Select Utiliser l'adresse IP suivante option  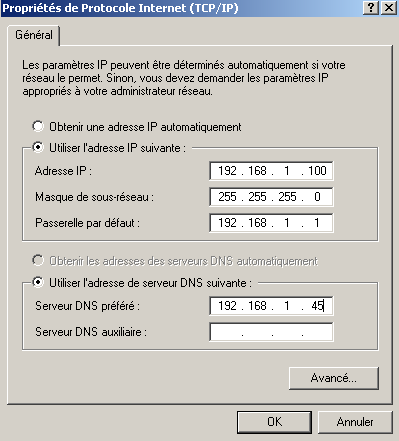38,148
